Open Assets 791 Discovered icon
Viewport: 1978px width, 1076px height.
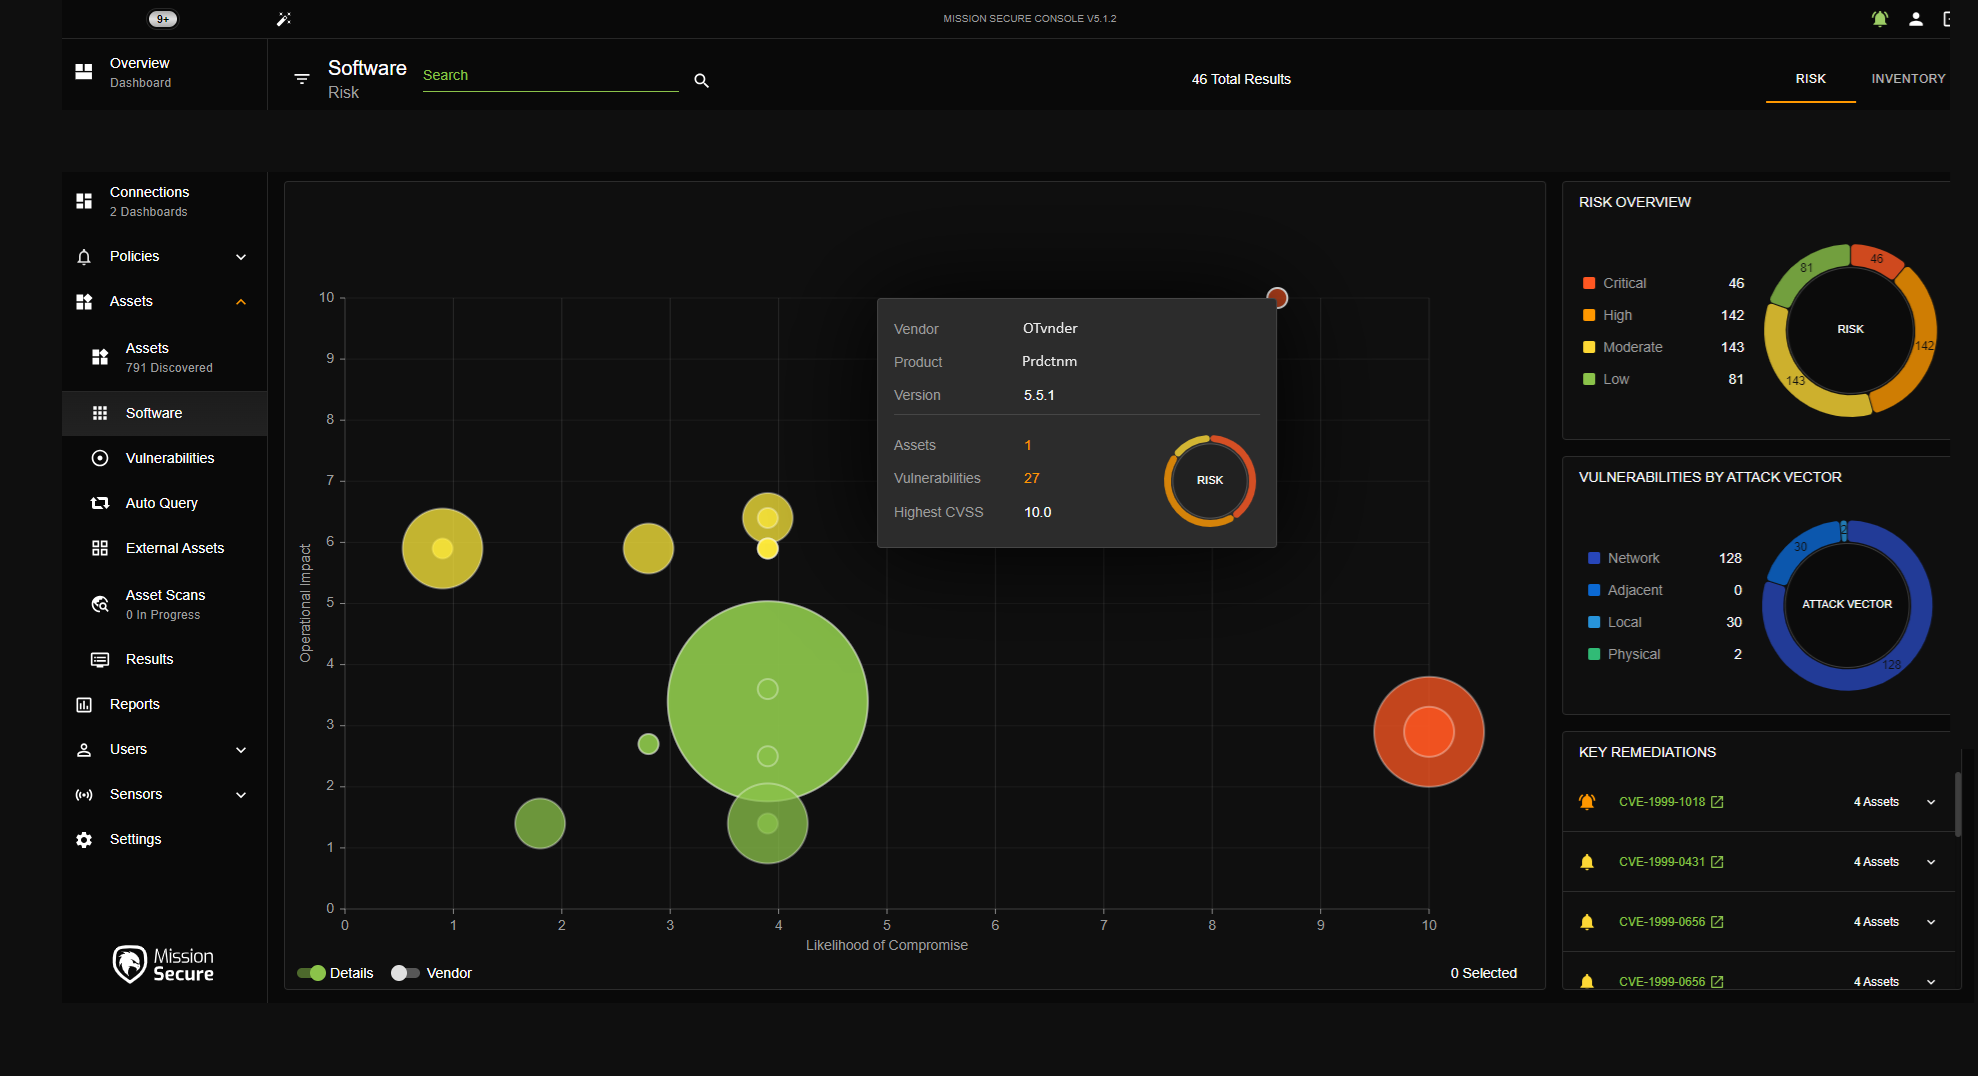click(100, 357)
